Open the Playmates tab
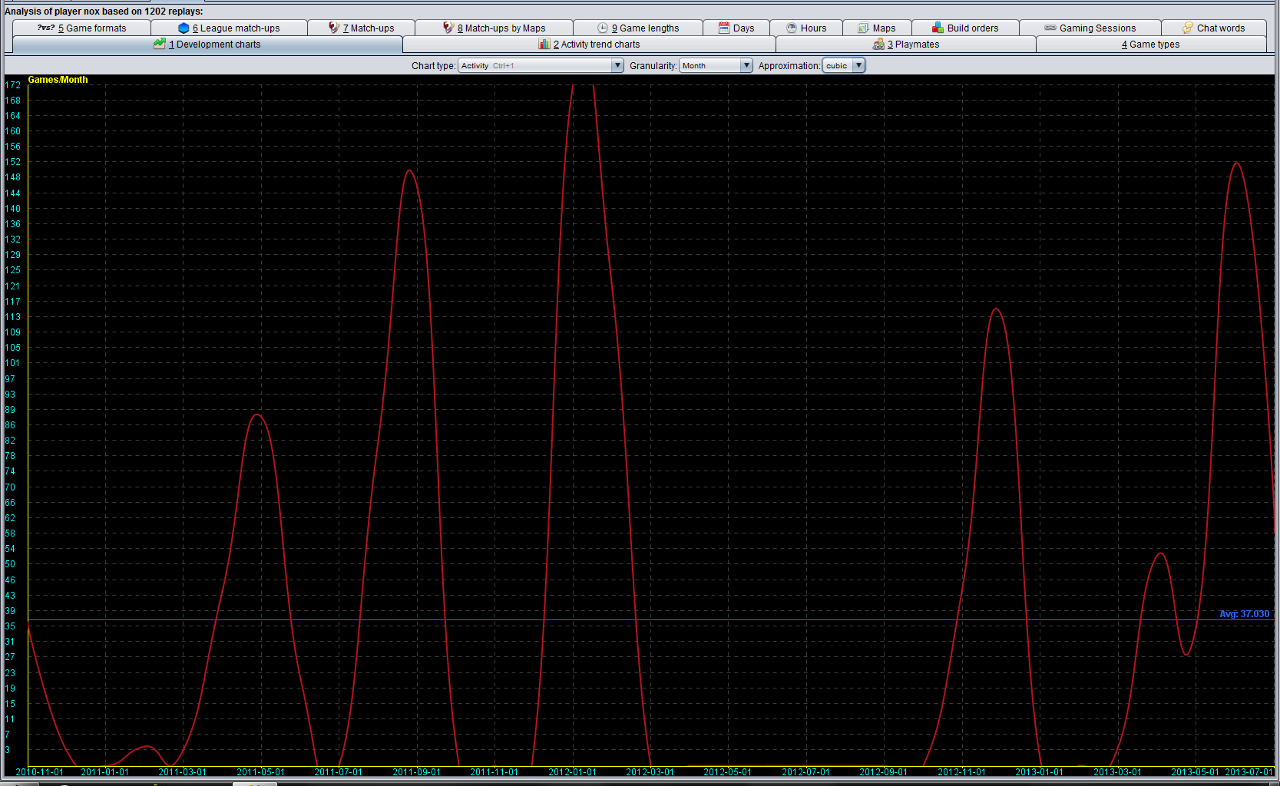Screen dimensions: 1280x786 point(906,44)
